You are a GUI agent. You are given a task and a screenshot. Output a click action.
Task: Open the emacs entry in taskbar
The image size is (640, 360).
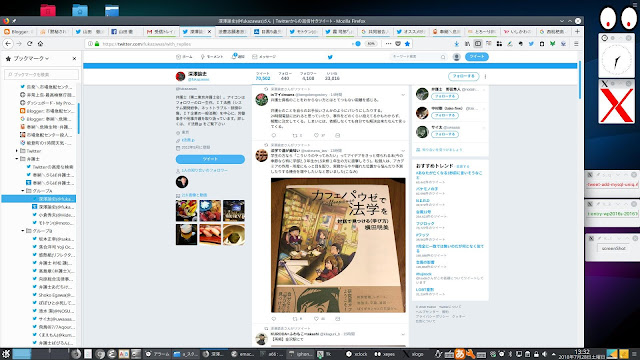243,354
